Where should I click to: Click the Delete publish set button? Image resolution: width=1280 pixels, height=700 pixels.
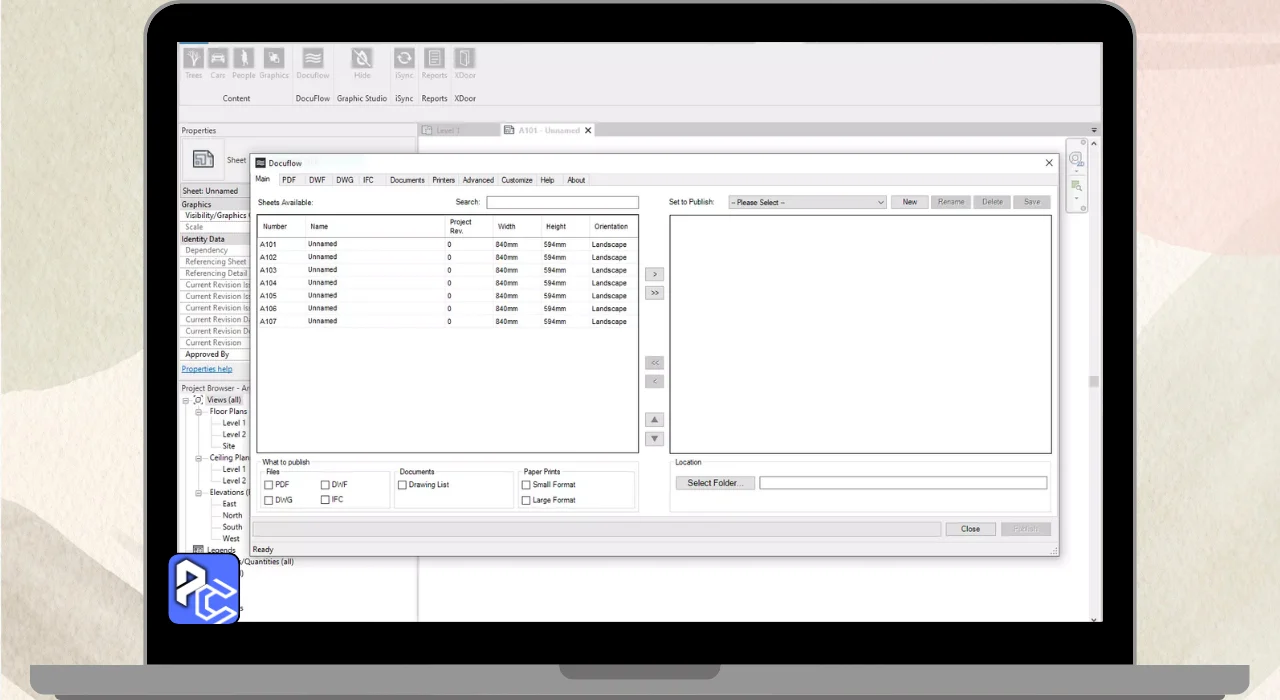(x=992, y=202)
